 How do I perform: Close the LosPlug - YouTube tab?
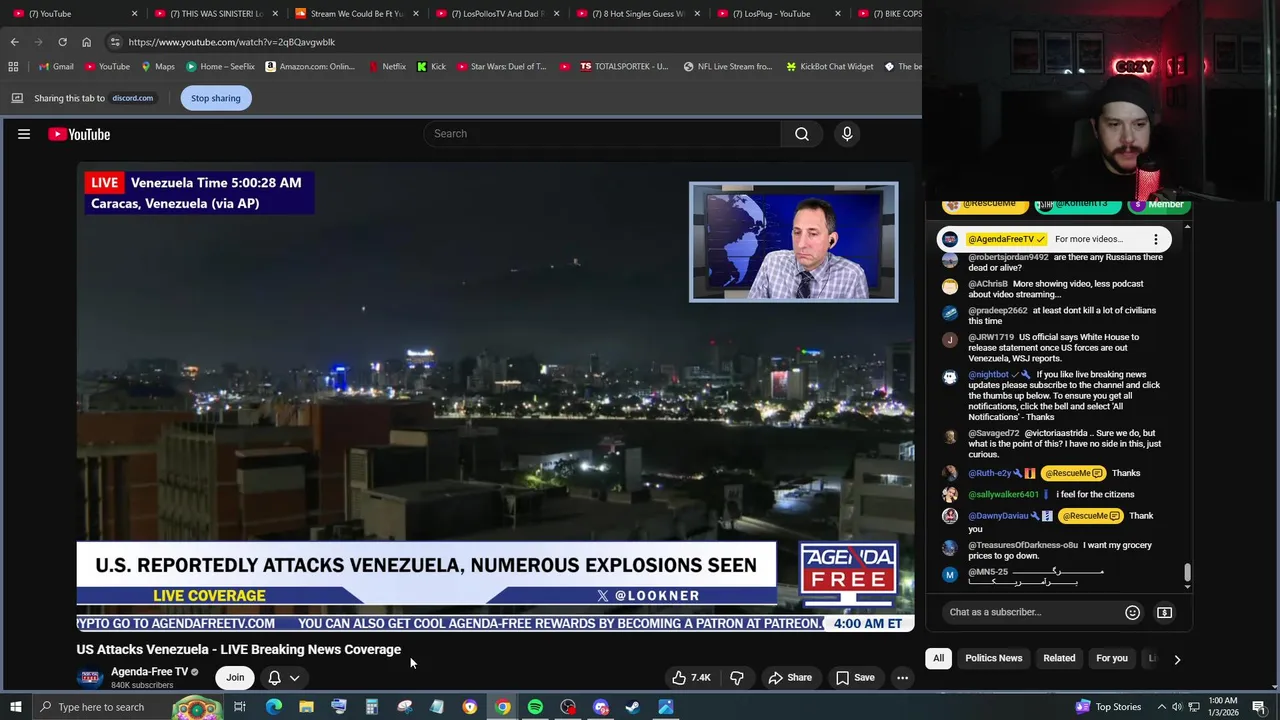[838, 13]
